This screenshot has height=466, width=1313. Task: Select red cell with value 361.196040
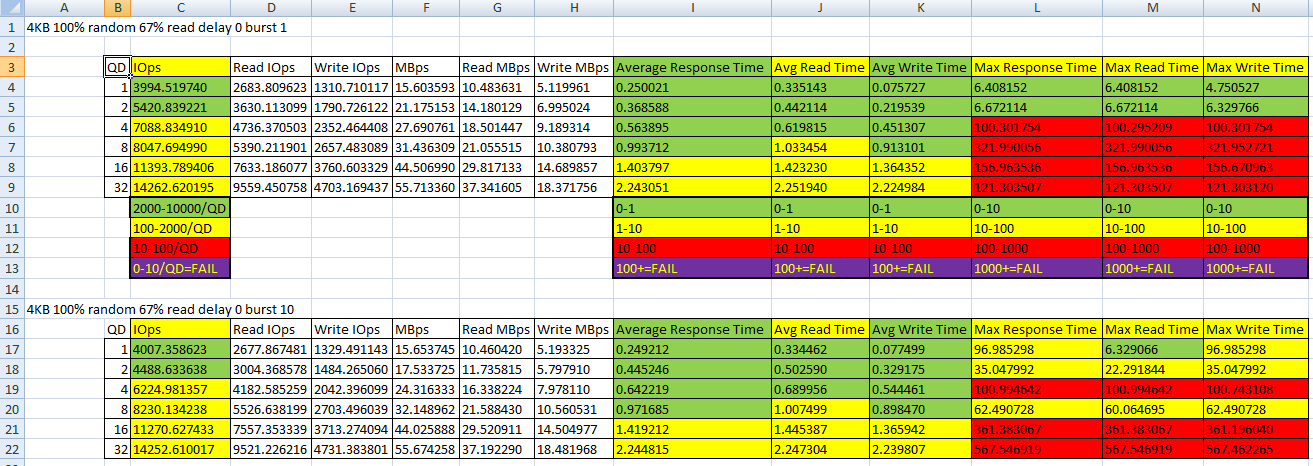(x=1254, y=430)
